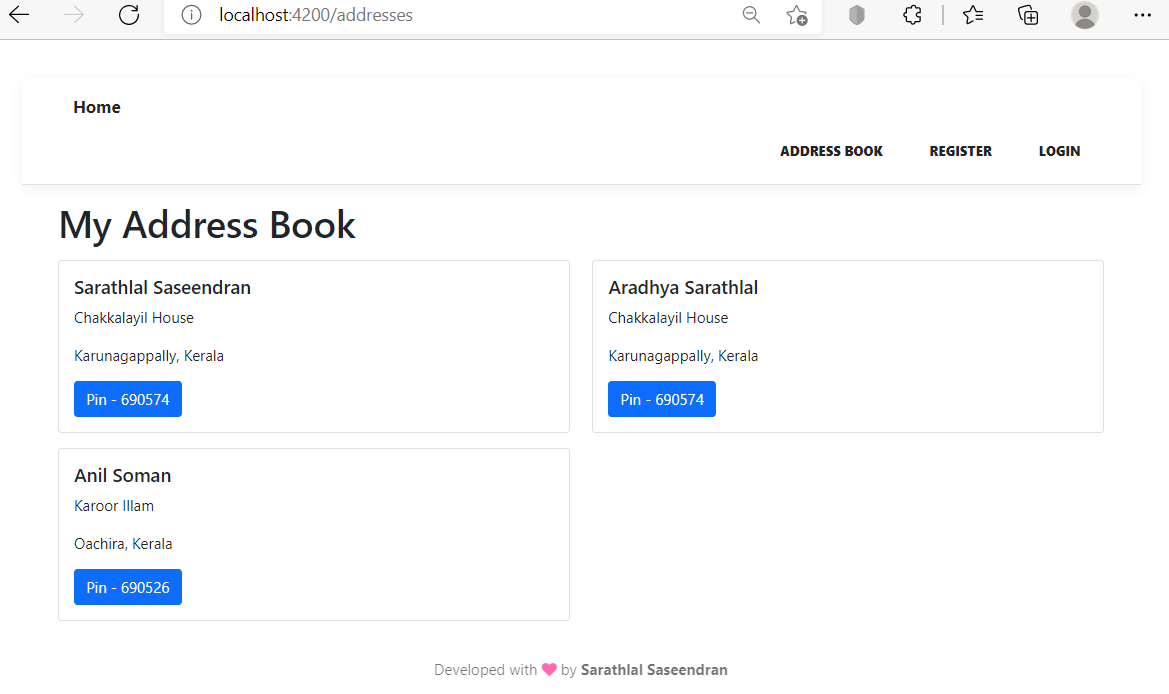1169x694 pixels.
Task: Go back using browser back arrow
Action: coord(19,15)
